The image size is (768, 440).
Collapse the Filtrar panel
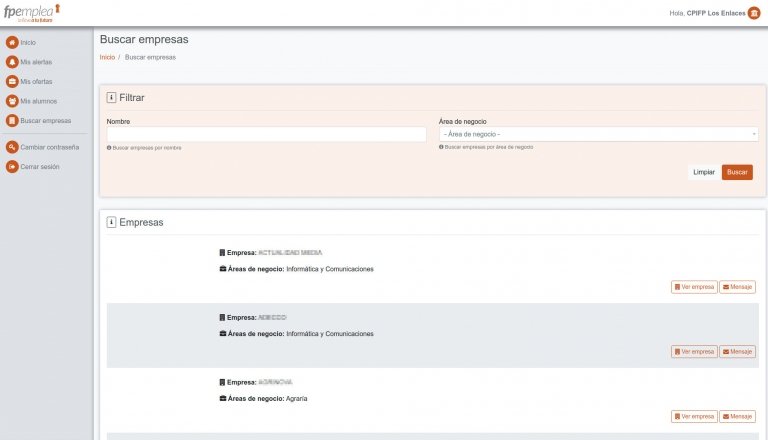(111, 98)
